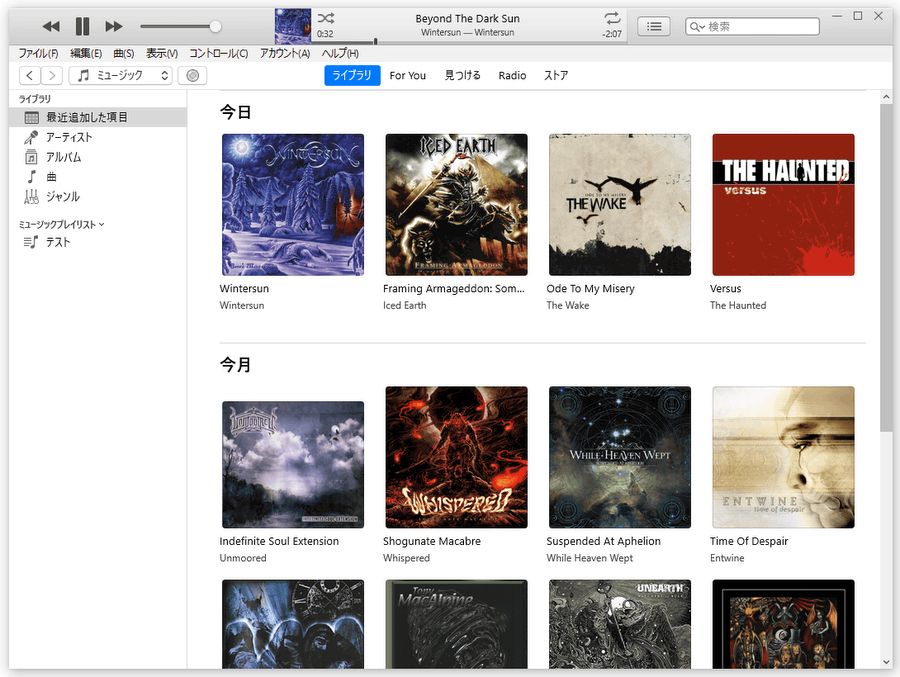Go forward with the right arrow button
The height and width of the screenshot is (677, 900).
(x=52, y=75)
